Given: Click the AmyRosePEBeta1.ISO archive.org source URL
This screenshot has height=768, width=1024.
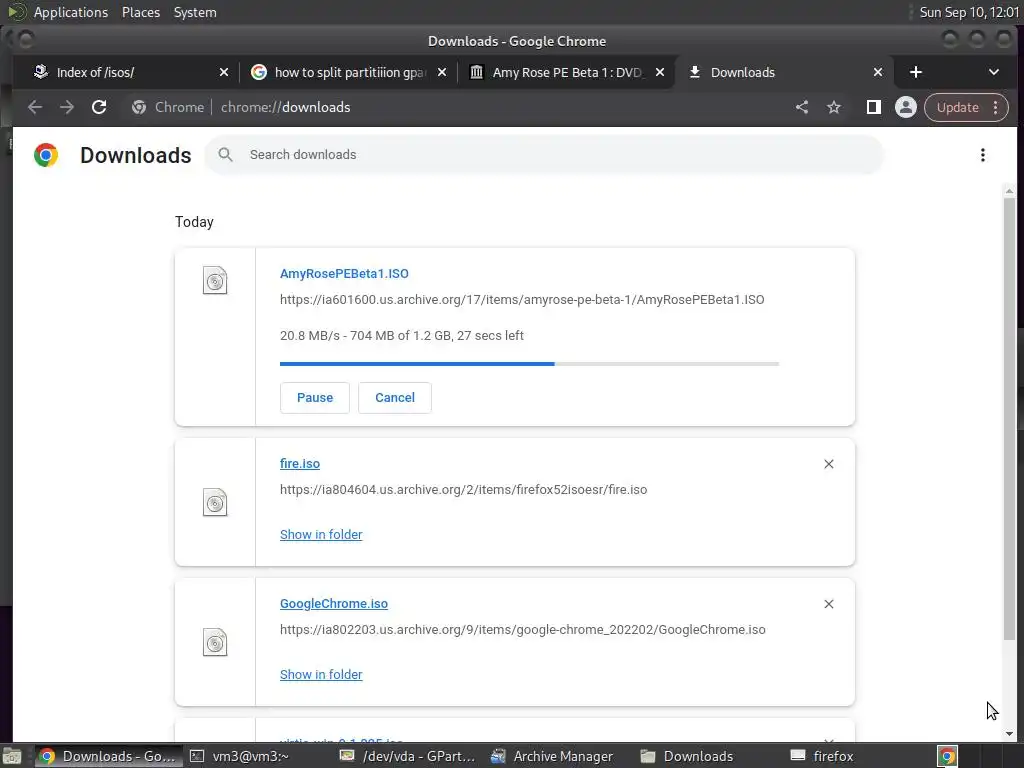Looking at the screenshot, I should pos(522,300).
